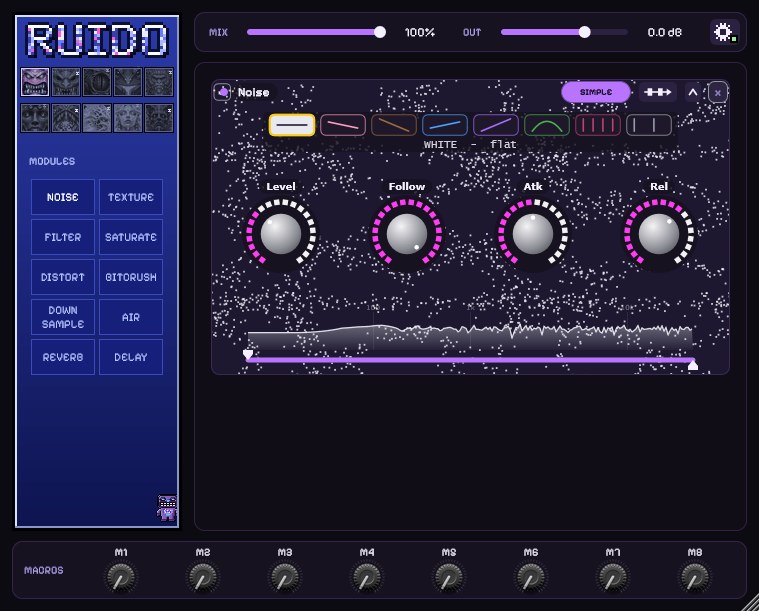Select the purple grinning face preset thumbnail
The width and height of the screenshot is (759, 611).
[35, 82]
